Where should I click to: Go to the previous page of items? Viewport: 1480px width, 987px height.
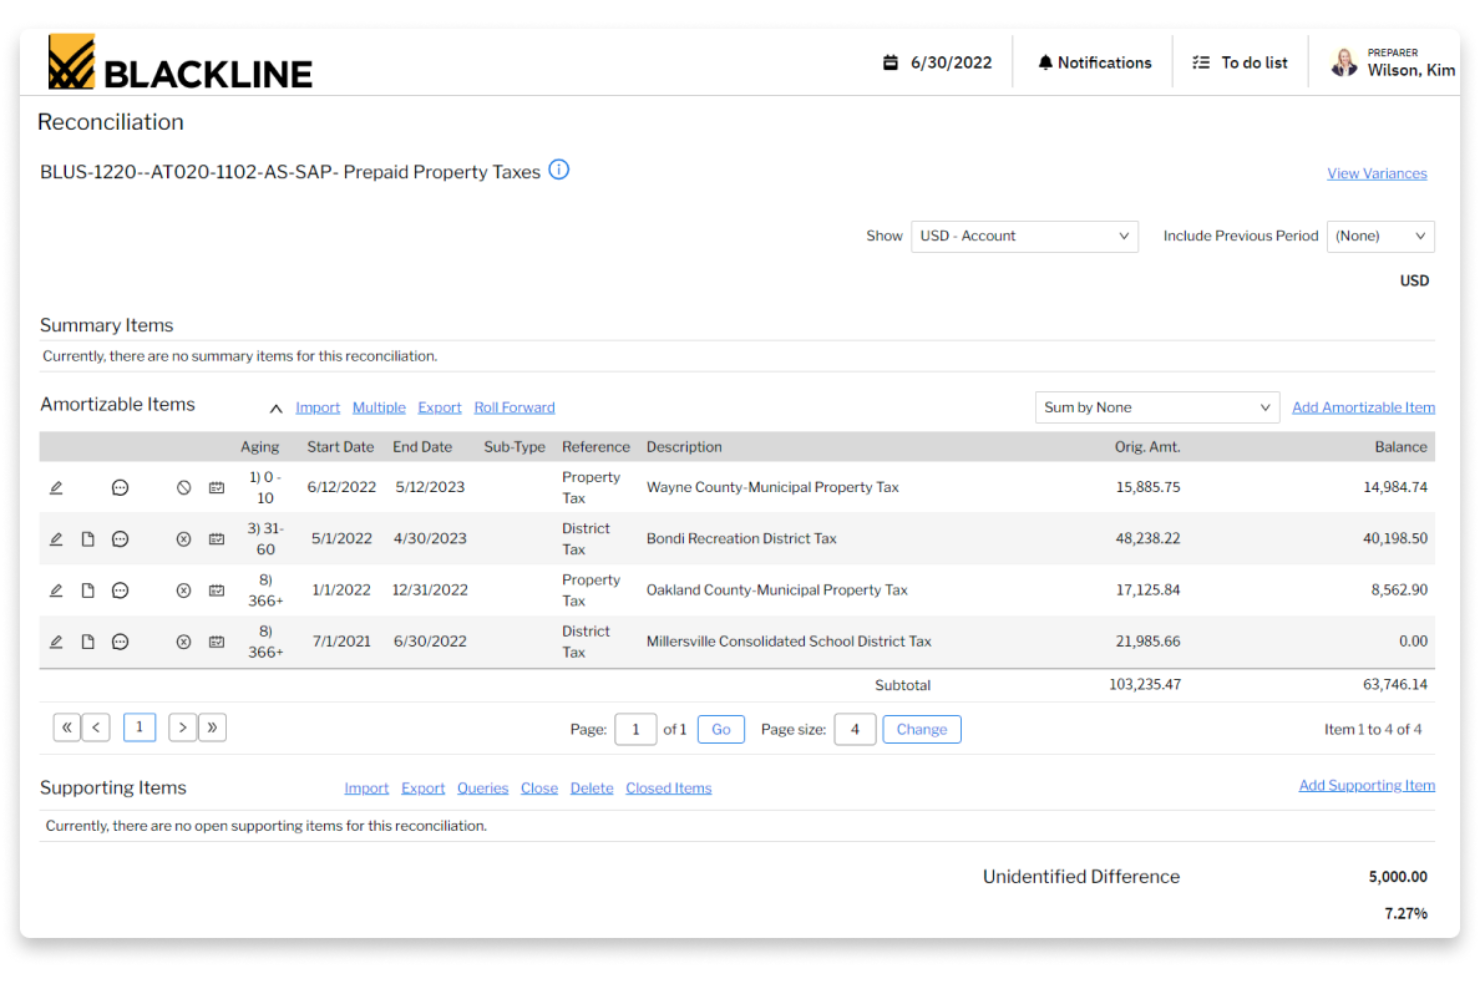pyautogui.click(x=96, y=728)
